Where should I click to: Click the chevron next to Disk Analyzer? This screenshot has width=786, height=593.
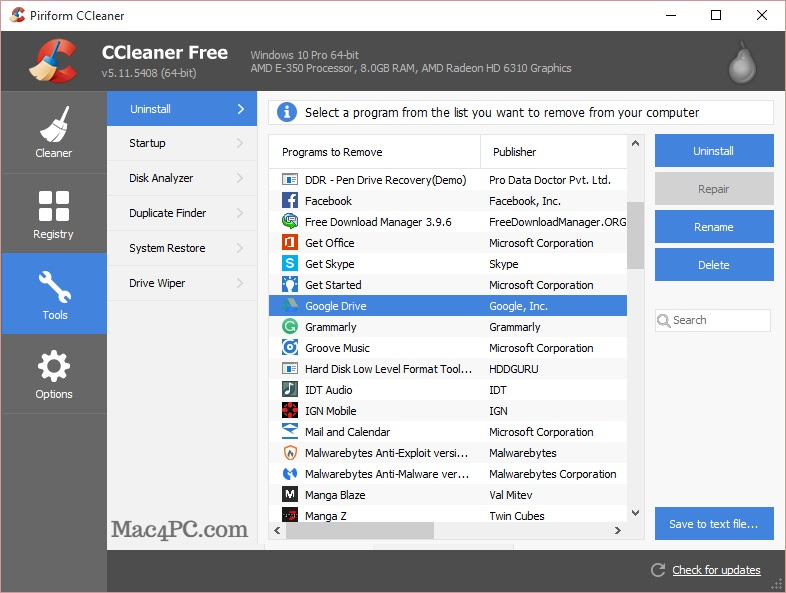tap(240, 178)
